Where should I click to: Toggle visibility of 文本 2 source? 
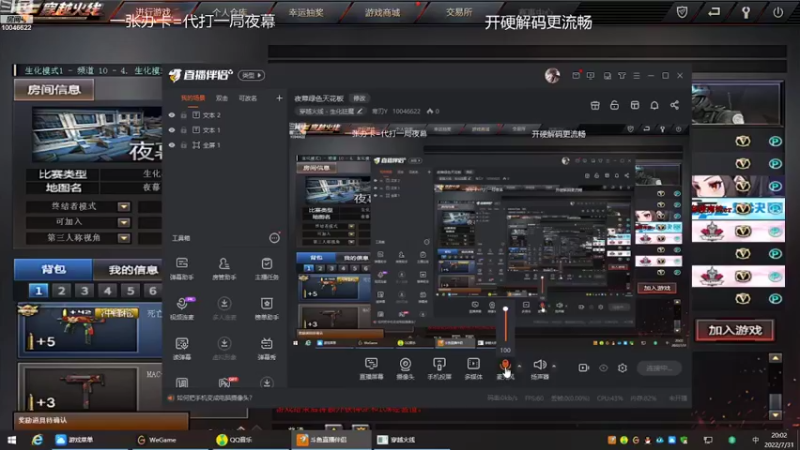(172, 115)
